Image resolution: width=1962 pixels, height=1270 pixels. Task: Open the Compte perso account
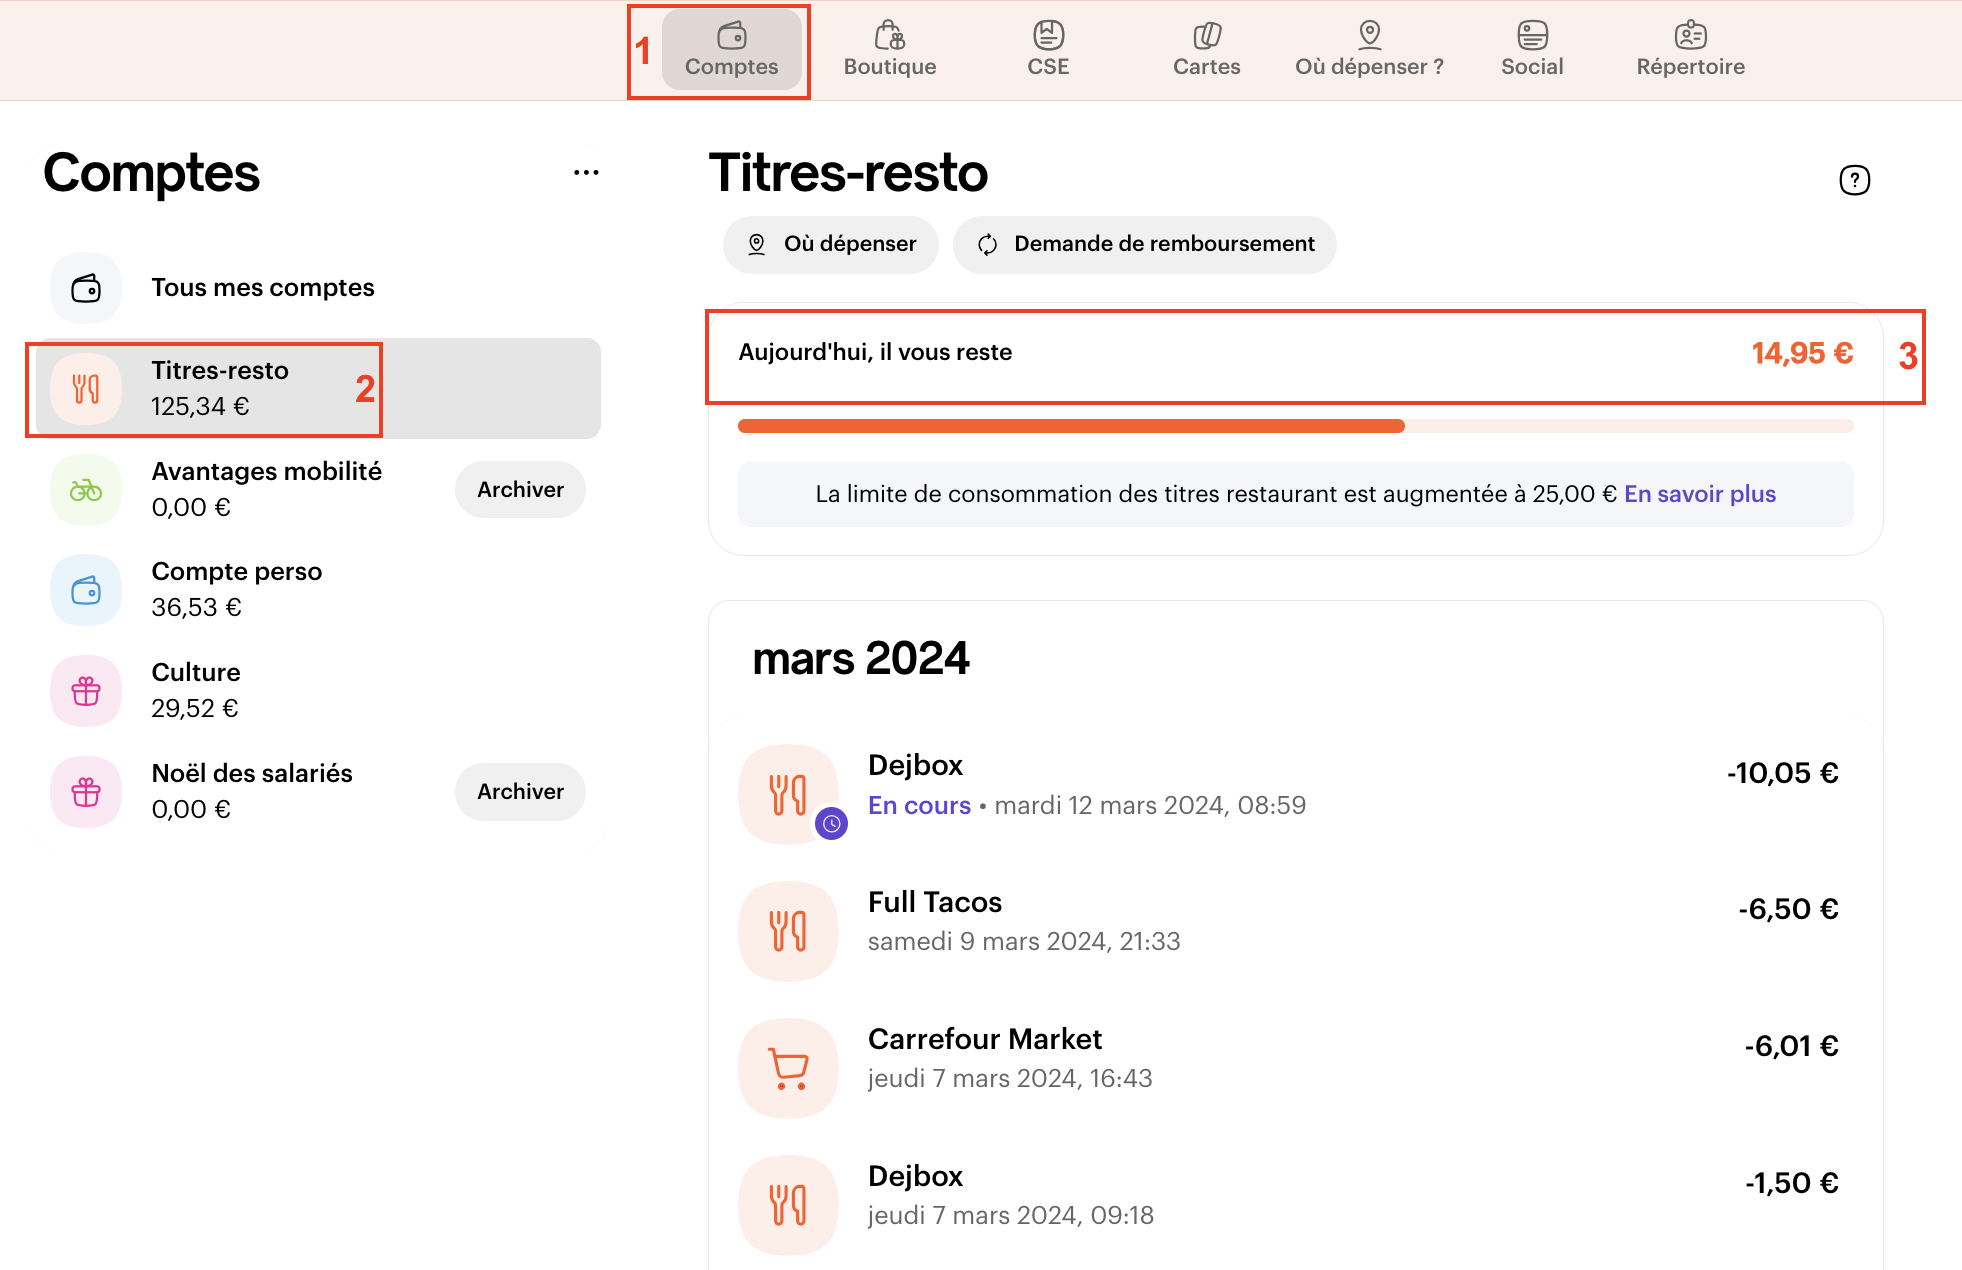pos(236,589)
